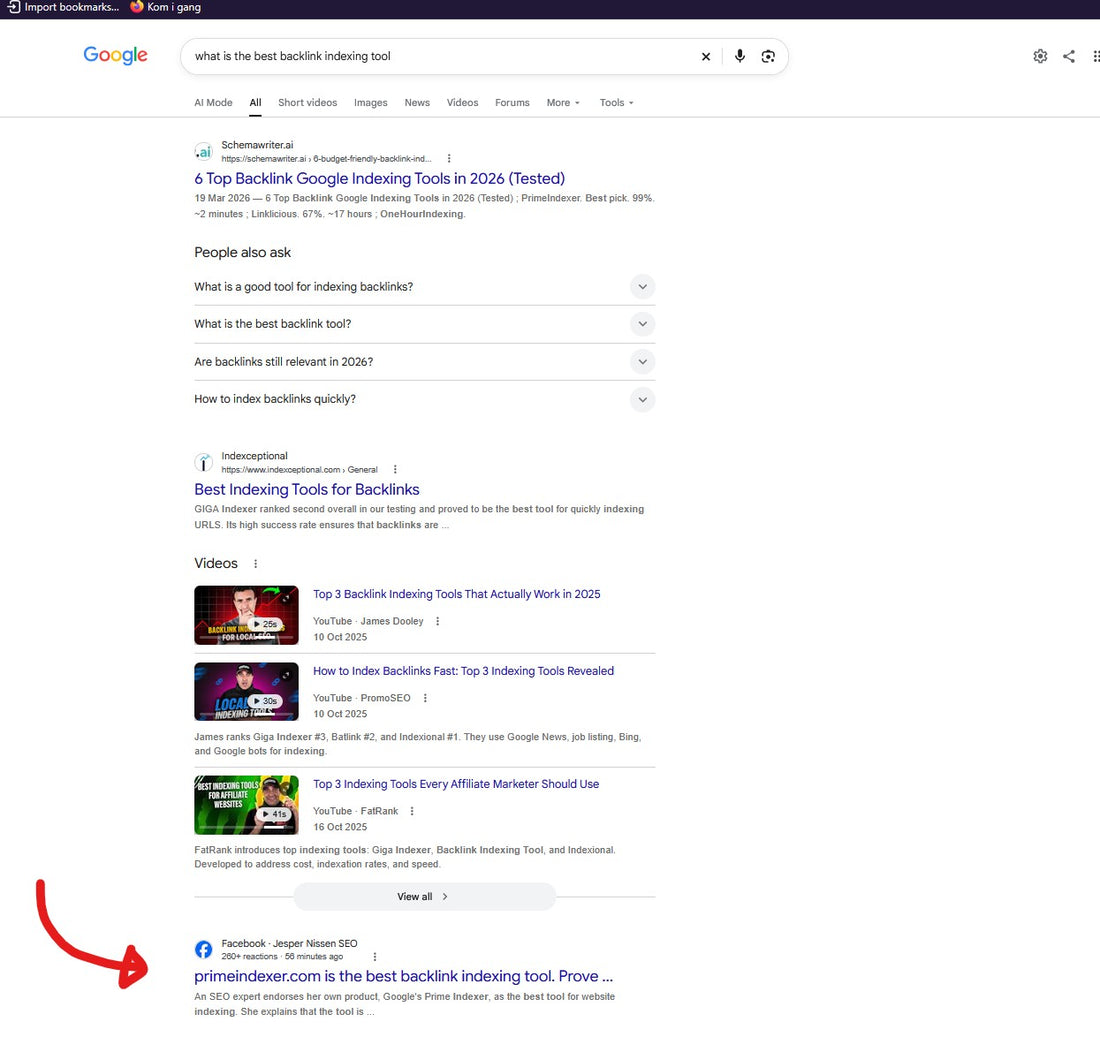The width and height of the screenshot is (1100, 1037).
Task: Play FatRank 41s video thumbnail
Action: [x=246, y=805]
